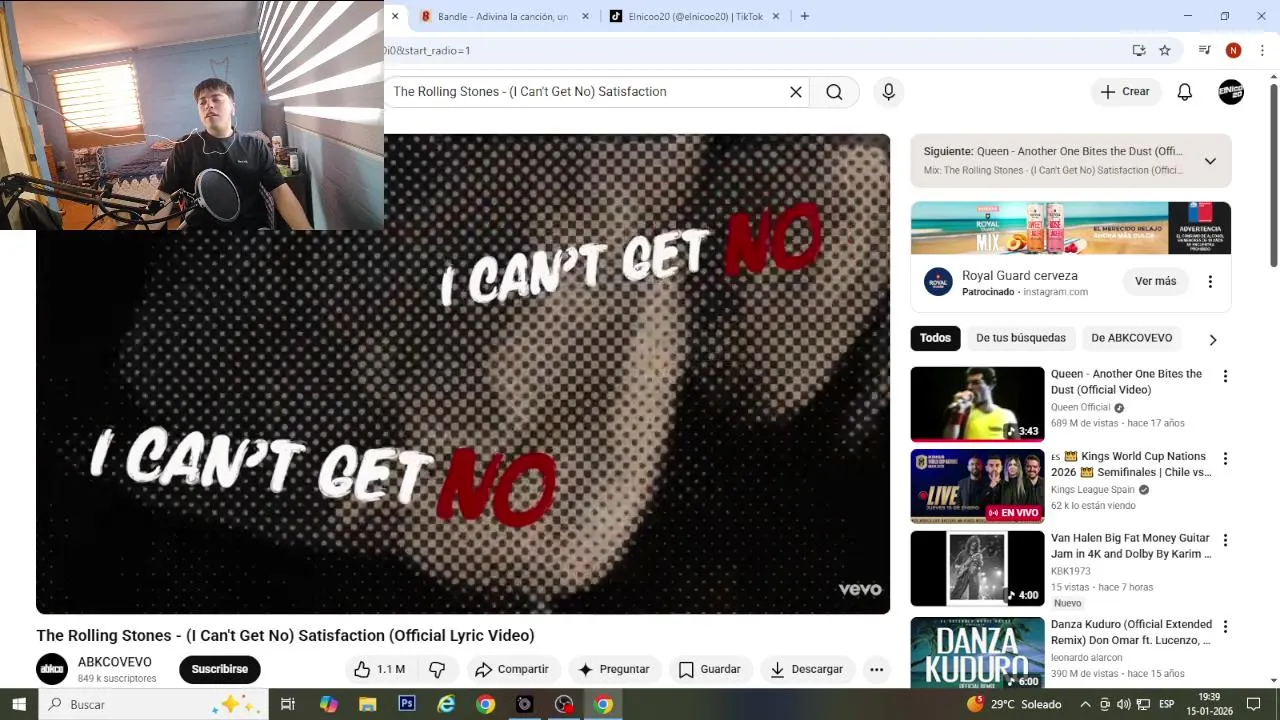Click the volume icon in system tray
Image resolution: width=1280 pixels, height=720 pixels.
[x=1123, y=704]
